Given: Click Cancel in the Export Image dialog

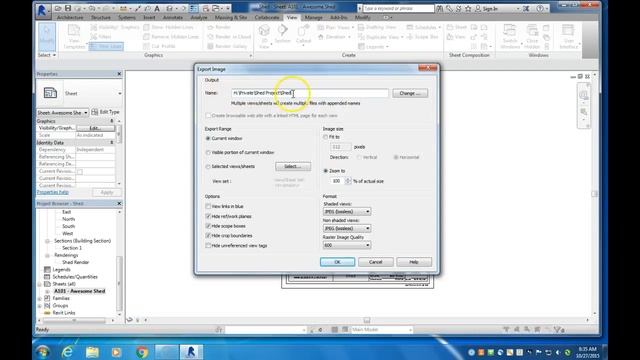Looking at the screenshot, I should (x=376, y=262).
